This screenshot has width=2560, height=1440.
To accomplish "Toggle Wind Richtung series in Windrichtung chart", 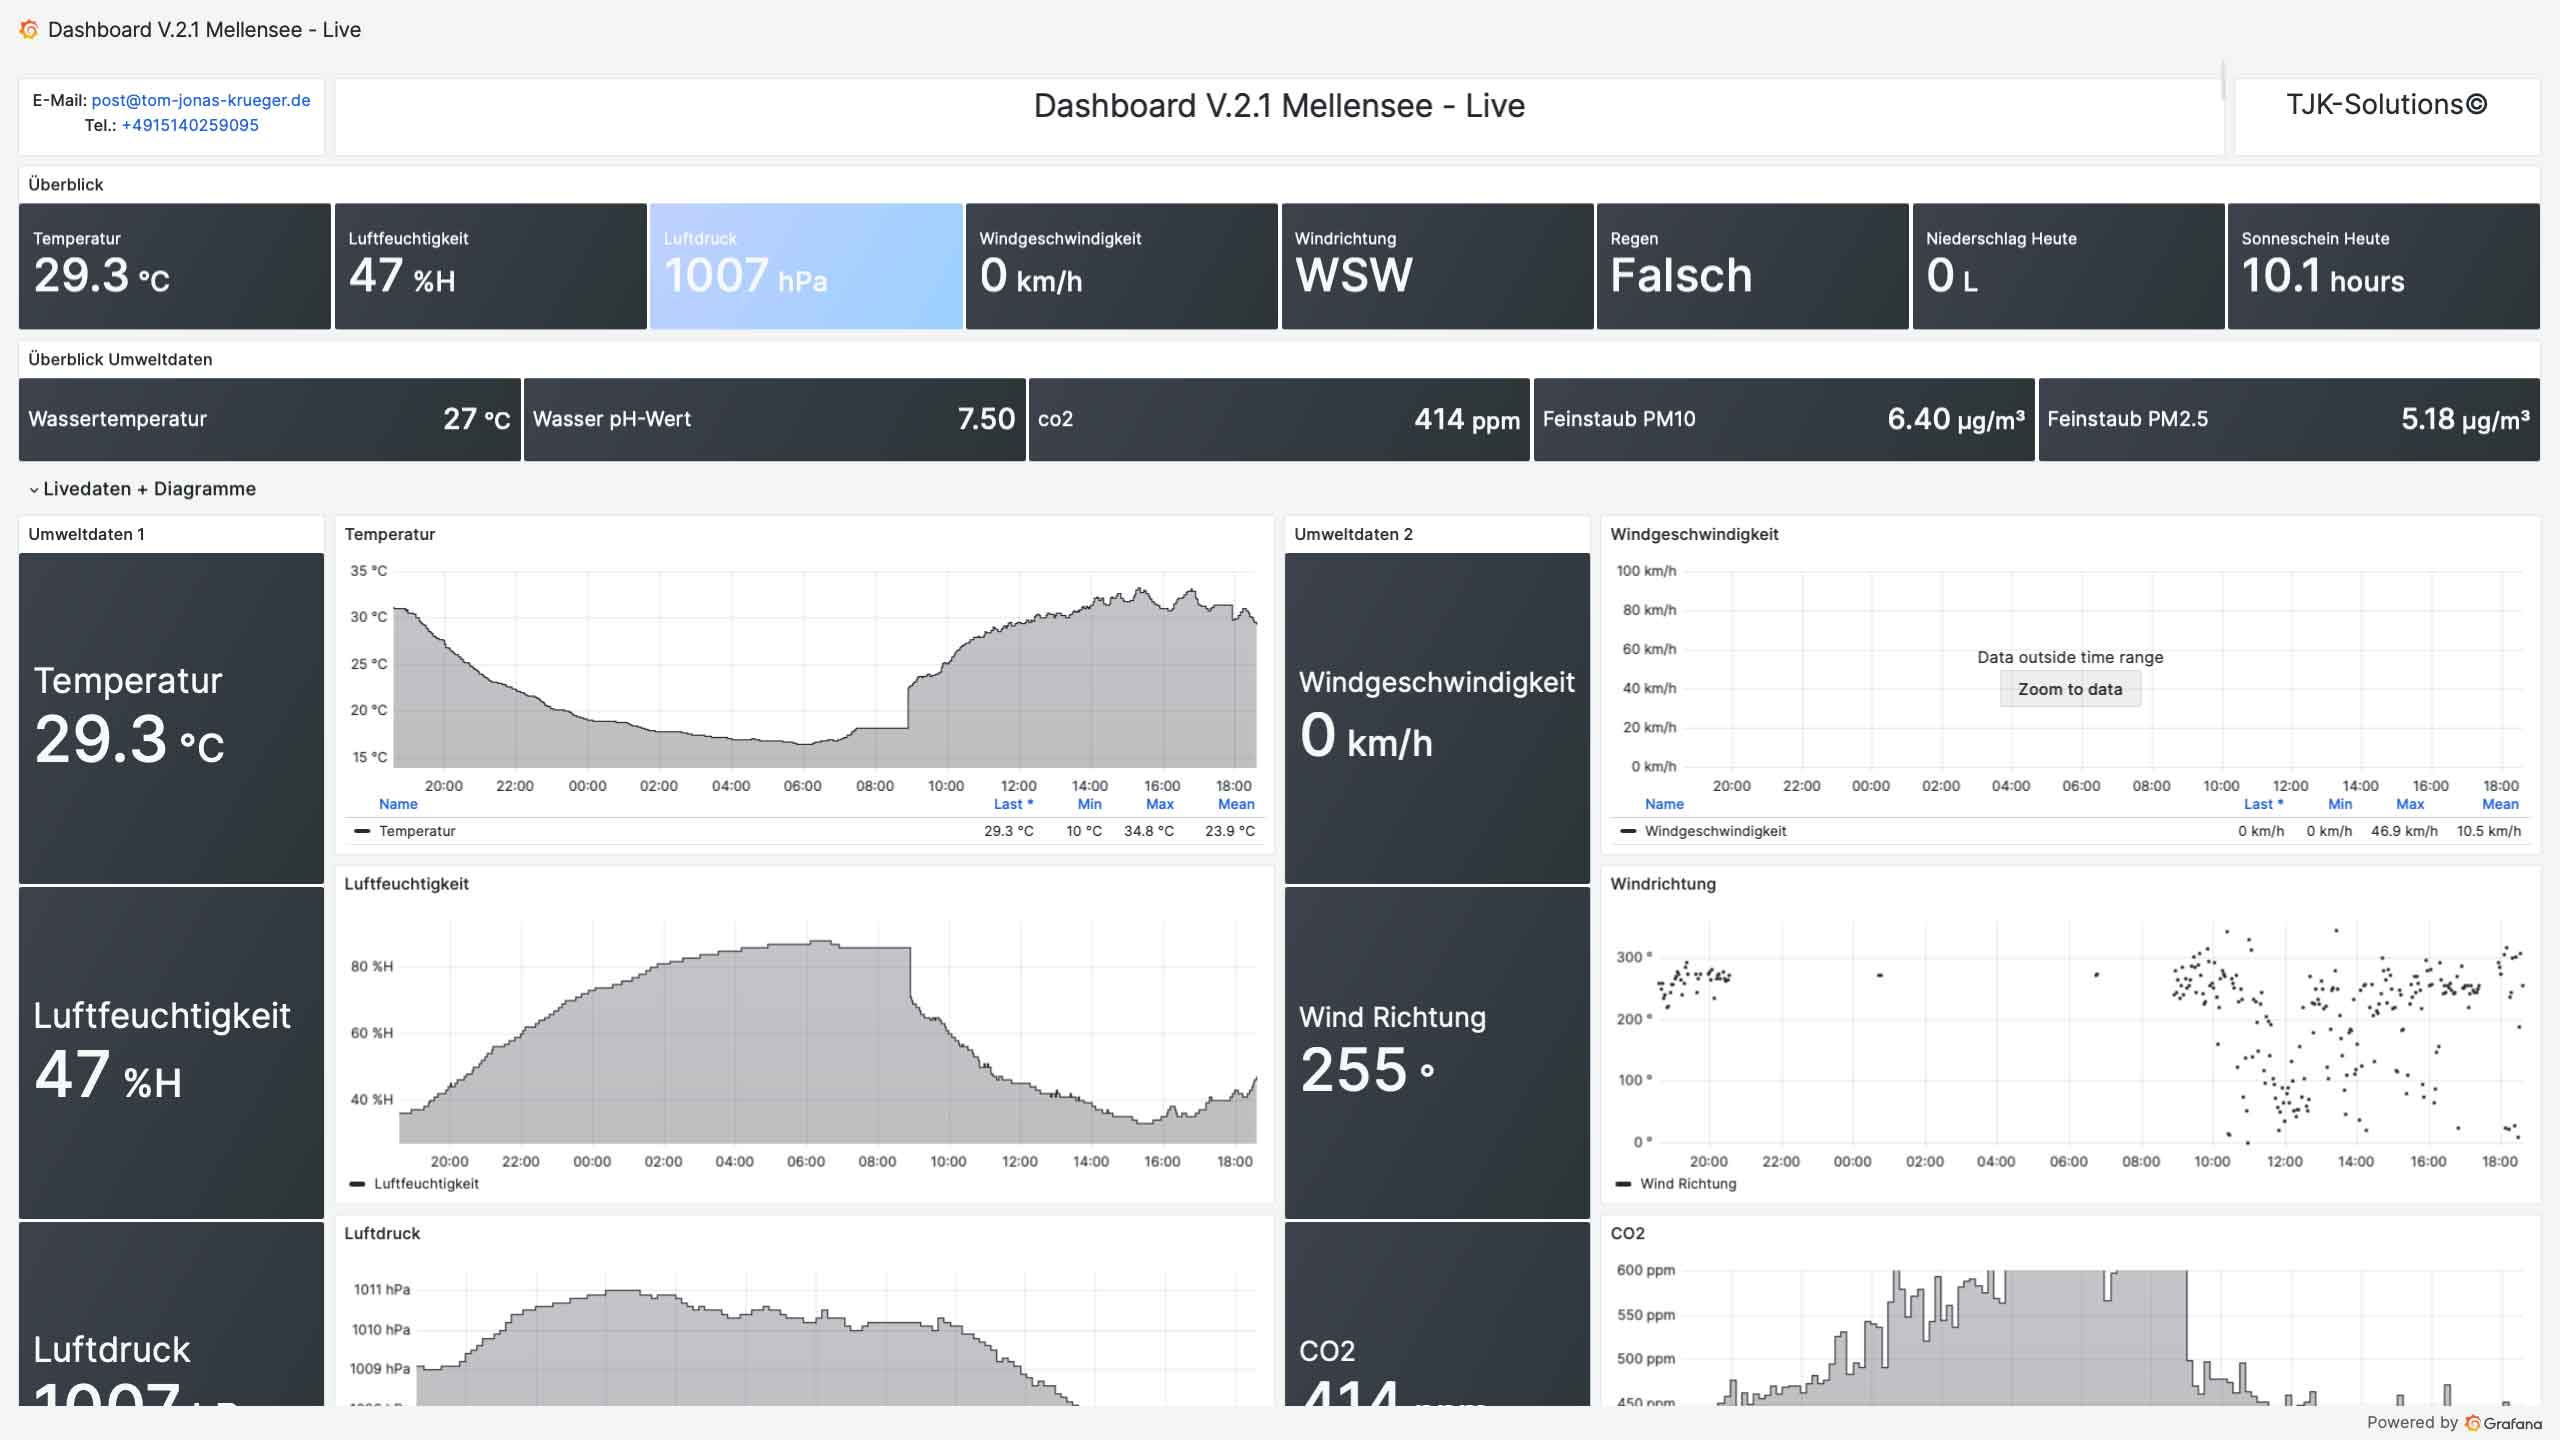I will pyautogui.click(x=1694, y=1183).
